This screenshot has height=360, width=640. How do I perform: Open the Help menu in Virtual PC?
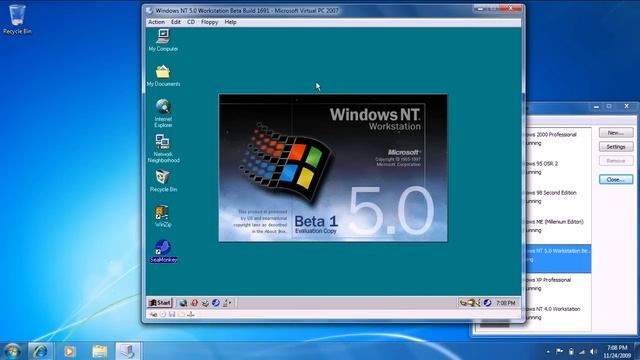[230, 22]
